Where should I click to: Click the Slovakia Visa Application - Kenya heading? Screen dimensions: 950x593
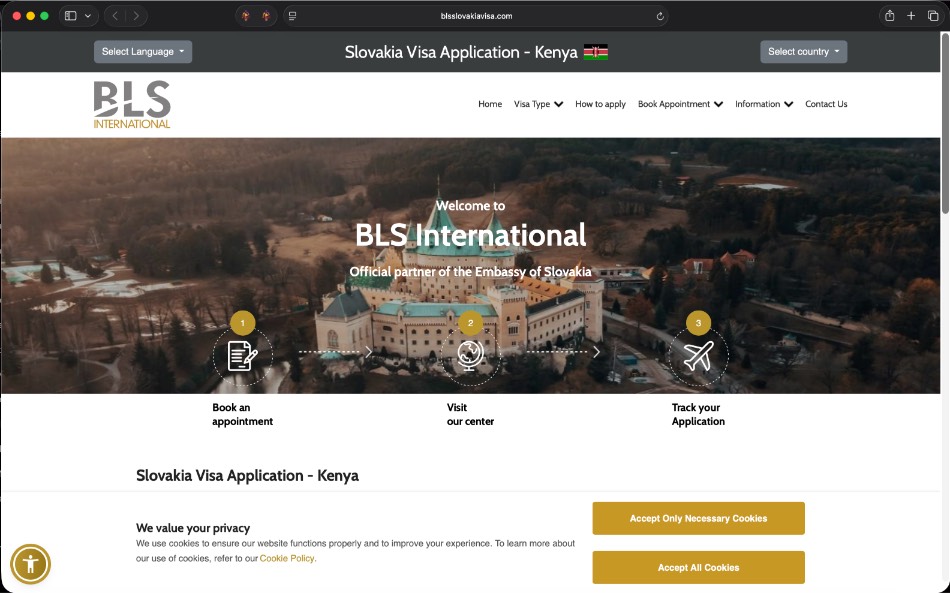[x=247, y=475]
